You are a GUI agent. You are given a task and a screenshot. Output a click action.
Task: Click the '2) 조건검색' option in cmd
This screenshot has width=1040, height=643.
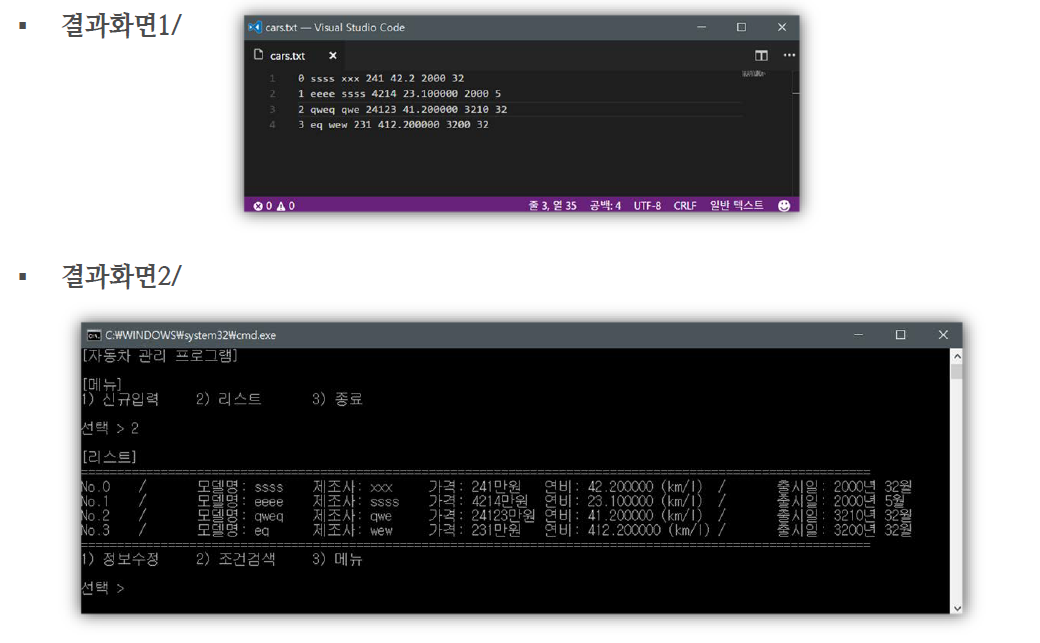(x=235, y=559)
